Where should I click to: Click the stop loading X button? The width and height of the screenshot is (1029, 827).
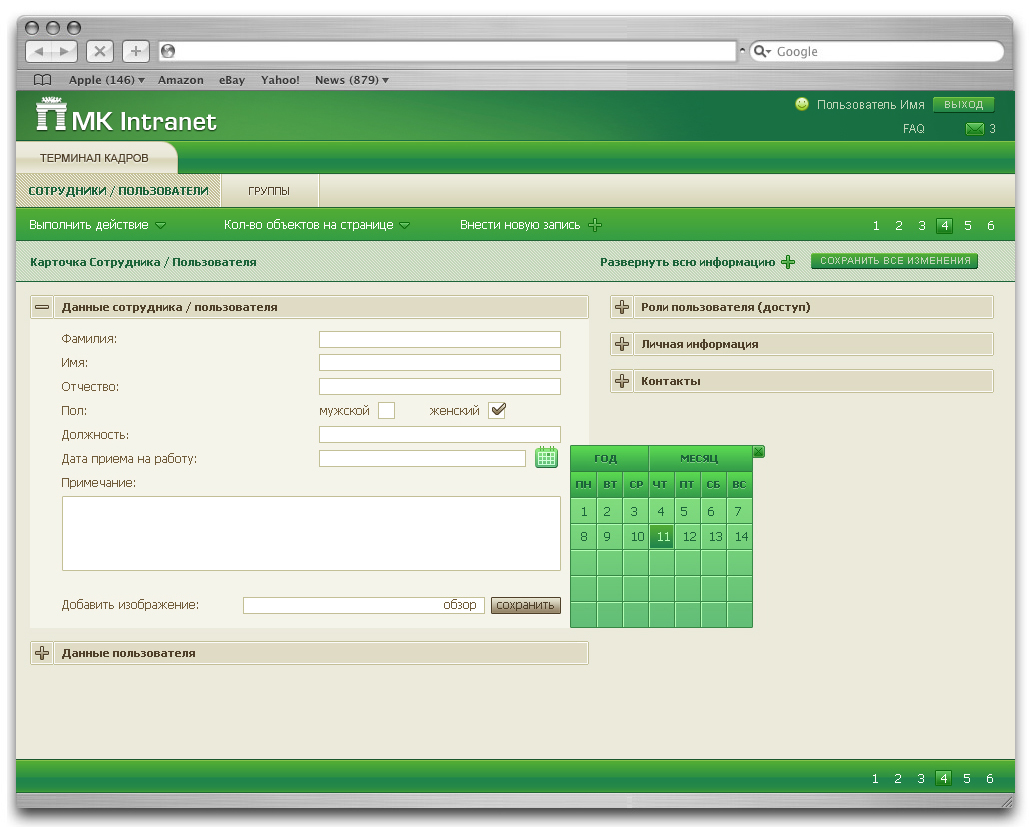point(100,51)
